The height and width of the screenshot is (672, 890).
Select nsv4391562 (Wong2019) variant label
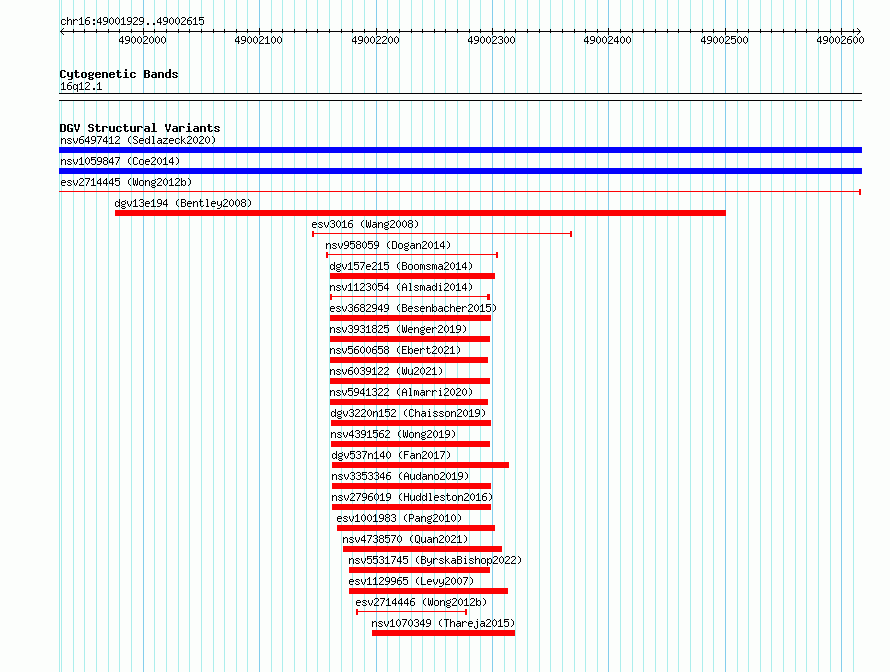(x=393, y=434)
